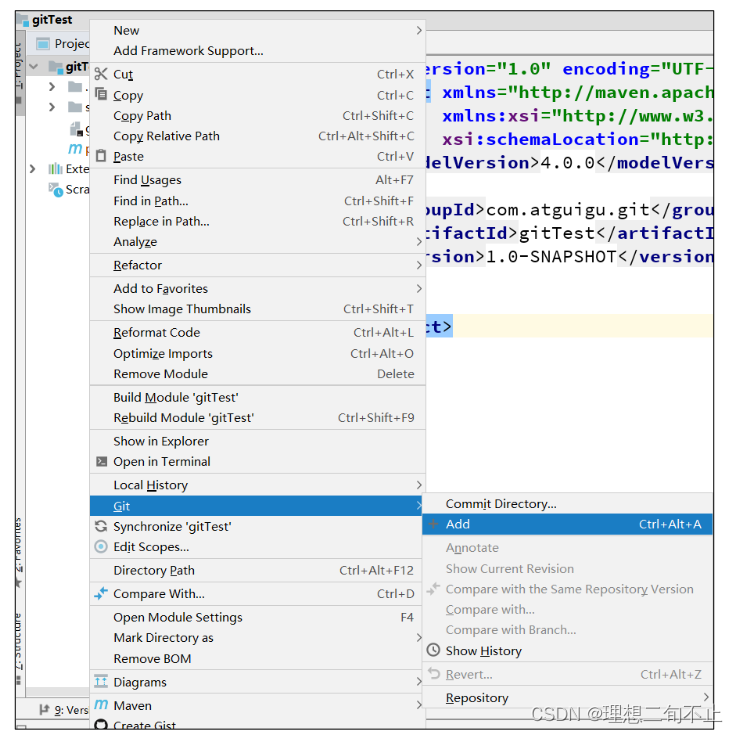Select Reformat Code menu item
This screenshot has height=733, width=738.
point(257,332)
